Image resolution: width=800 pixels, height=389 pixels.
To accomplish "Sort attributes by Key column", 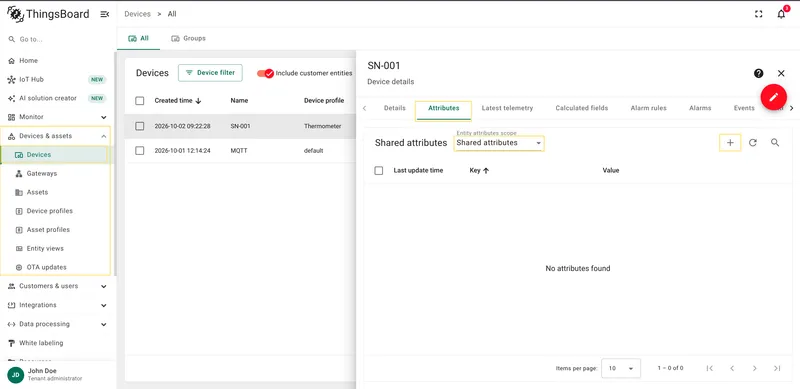I will coord(479,171).
